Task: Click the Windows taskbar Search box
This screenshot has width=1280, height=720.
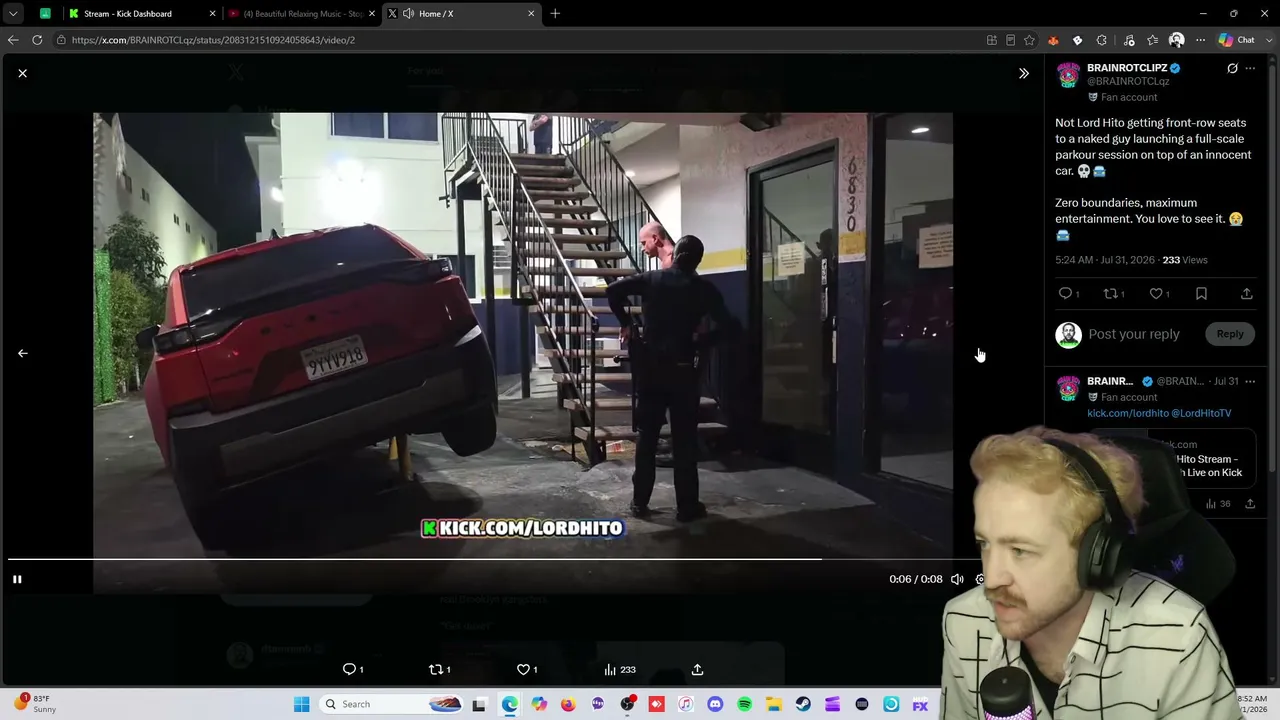Action: pos(392,704)
